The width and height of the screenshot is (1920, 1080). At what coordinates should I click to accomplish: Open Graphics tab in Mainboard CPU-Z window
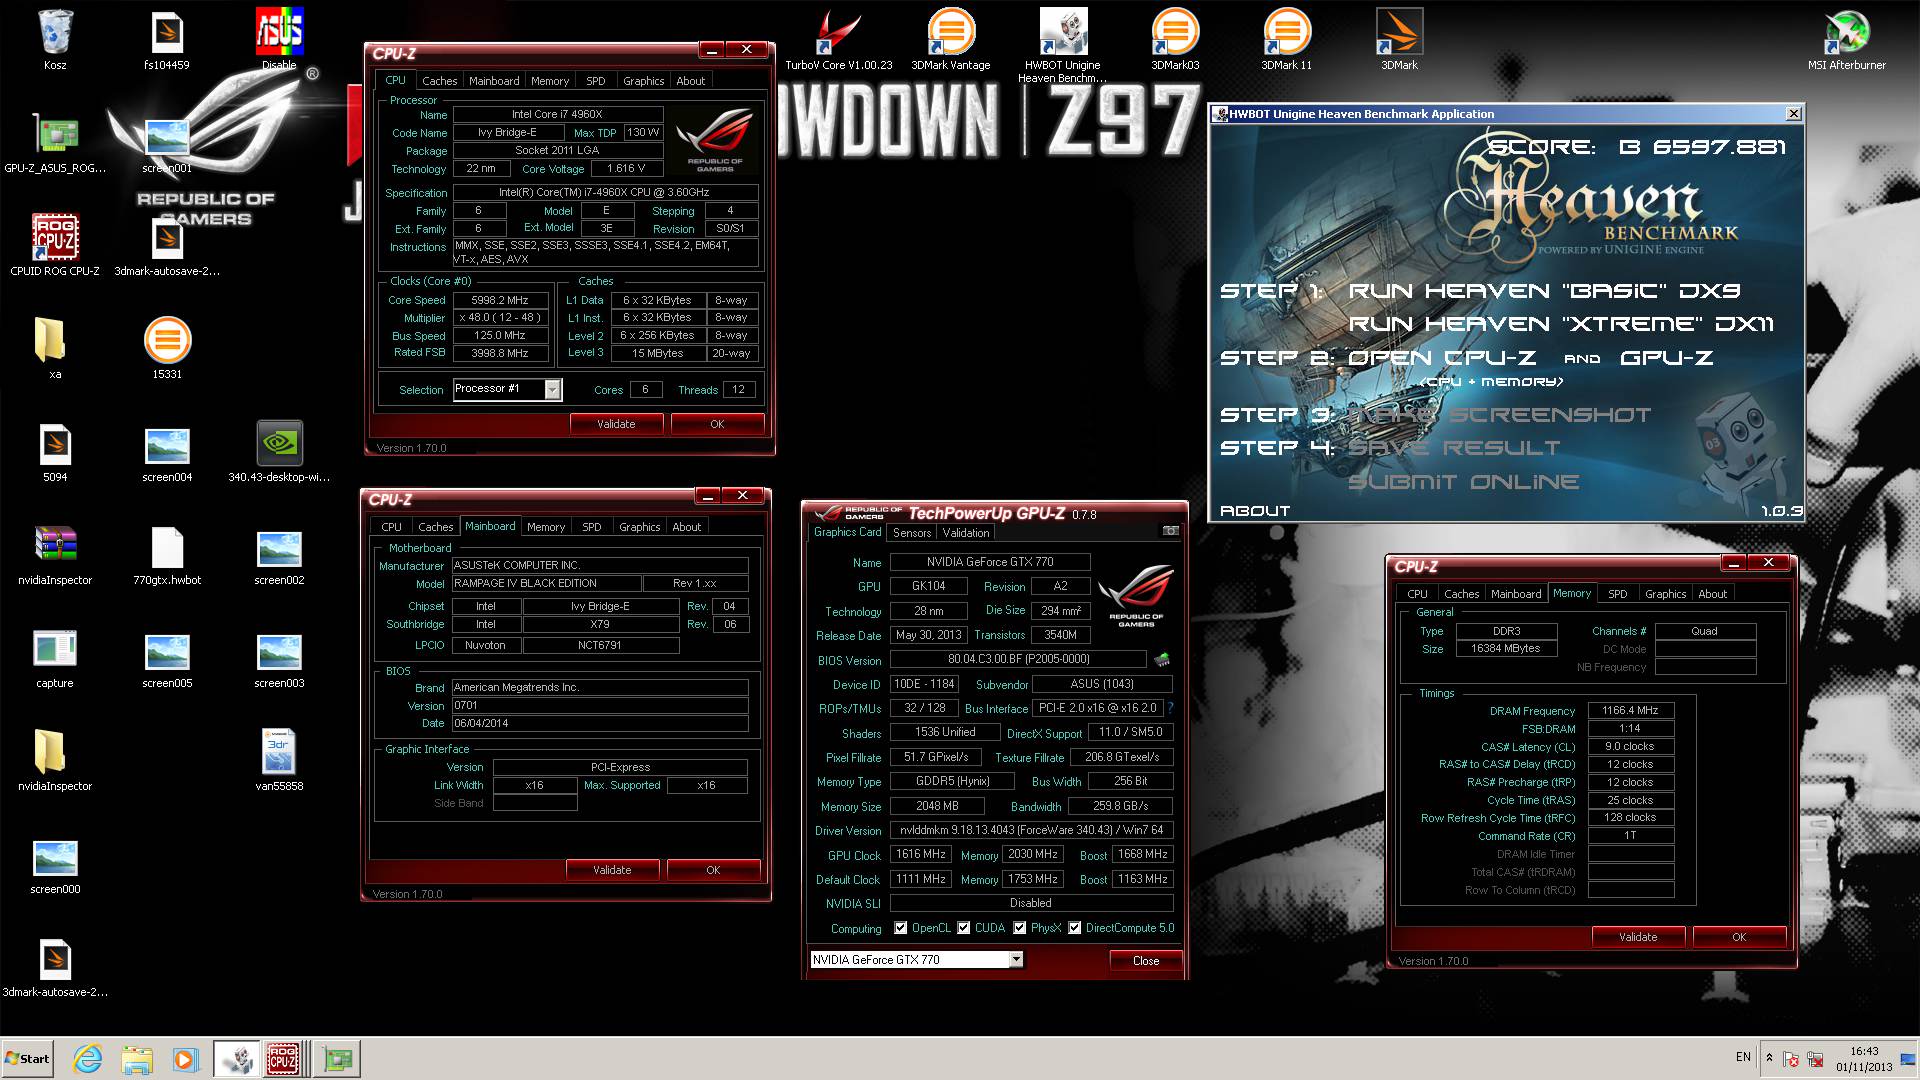click(x=640, y=527)
